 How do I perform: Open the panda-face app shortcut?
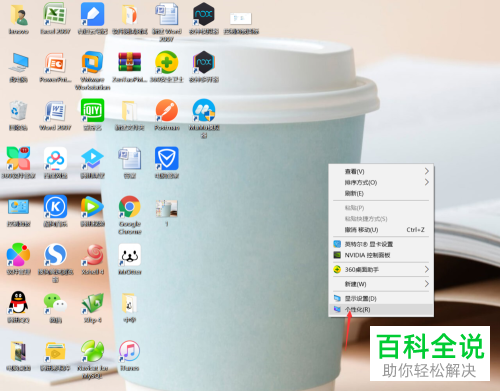(x=130, y=255)
